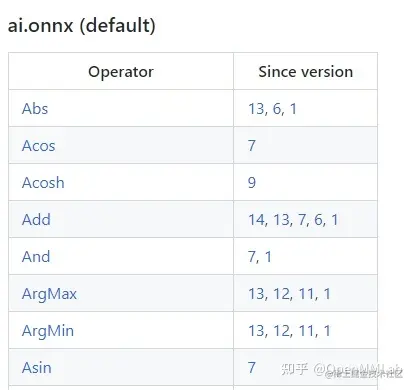Open the Add operator link
The height and width of the screenshot is (390, 414).
pos(36,220)
